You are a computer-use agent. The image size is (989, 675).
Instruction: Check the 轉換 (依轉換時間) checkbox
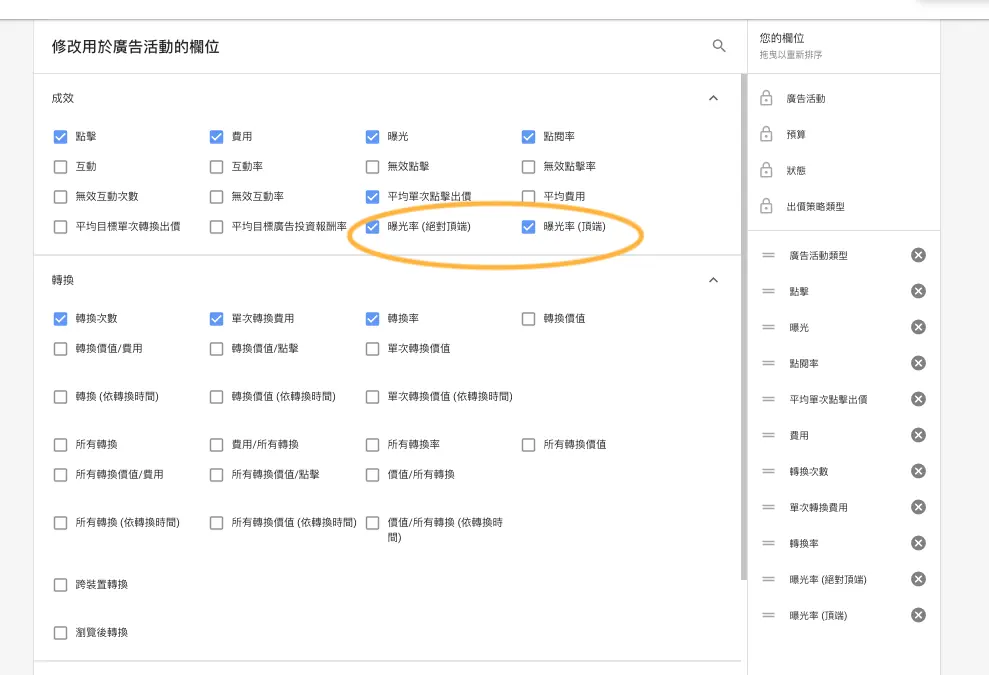coord(61,396)
